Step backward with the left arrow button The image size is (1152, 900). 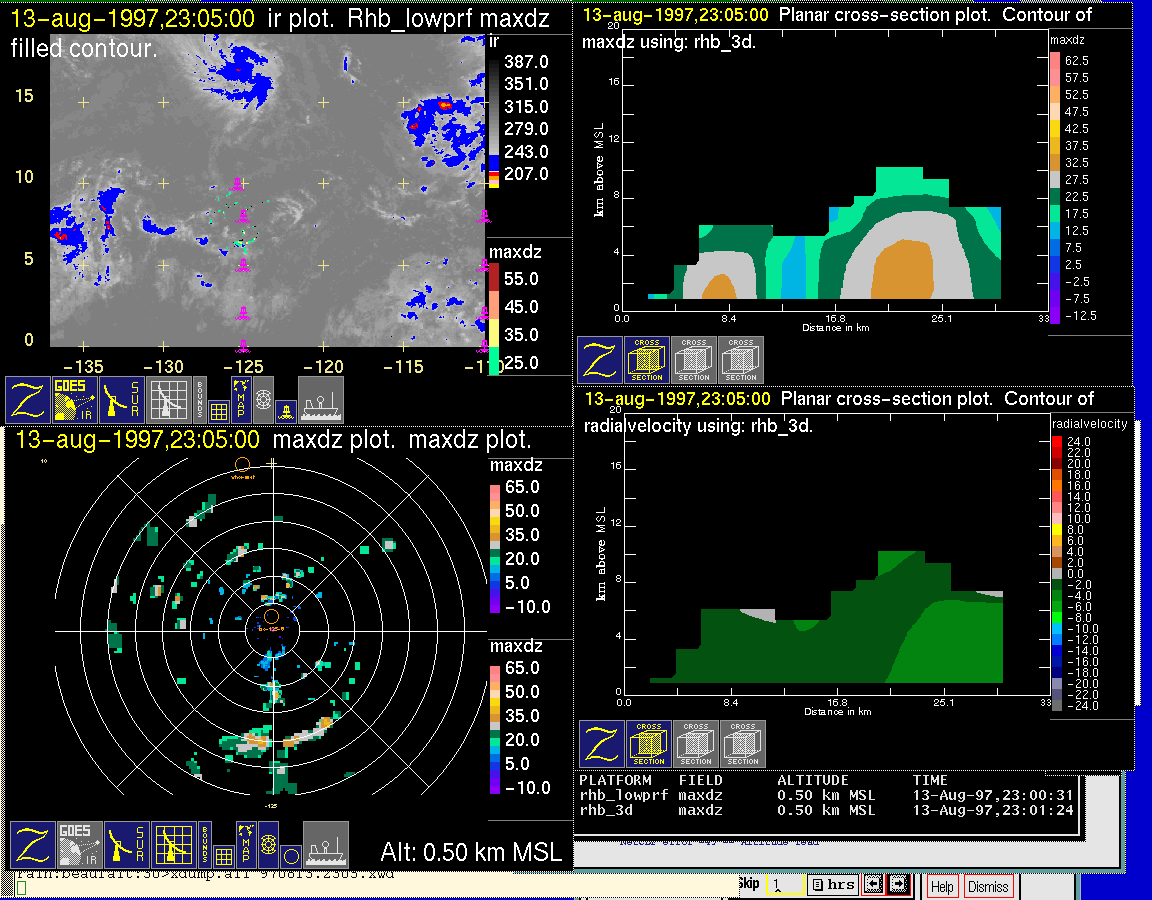[872, 884]
